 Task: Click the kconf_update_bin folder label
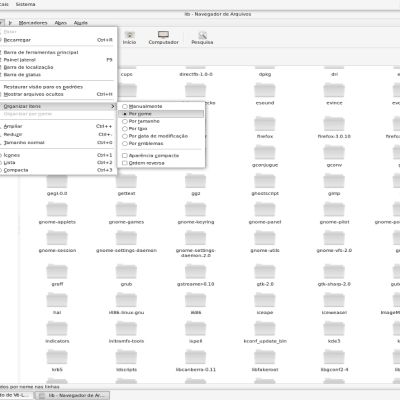click(x=265, y=341)
